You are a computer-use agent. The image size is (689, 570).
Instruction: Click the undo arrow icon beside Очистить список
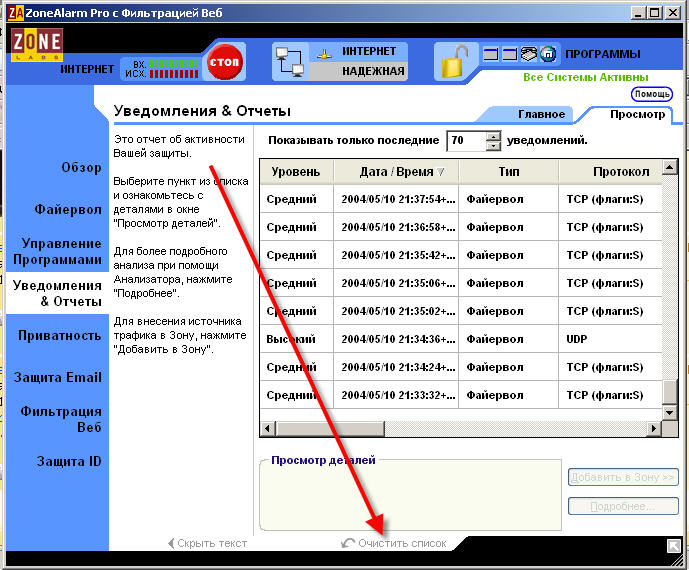[x=348, y=543]
